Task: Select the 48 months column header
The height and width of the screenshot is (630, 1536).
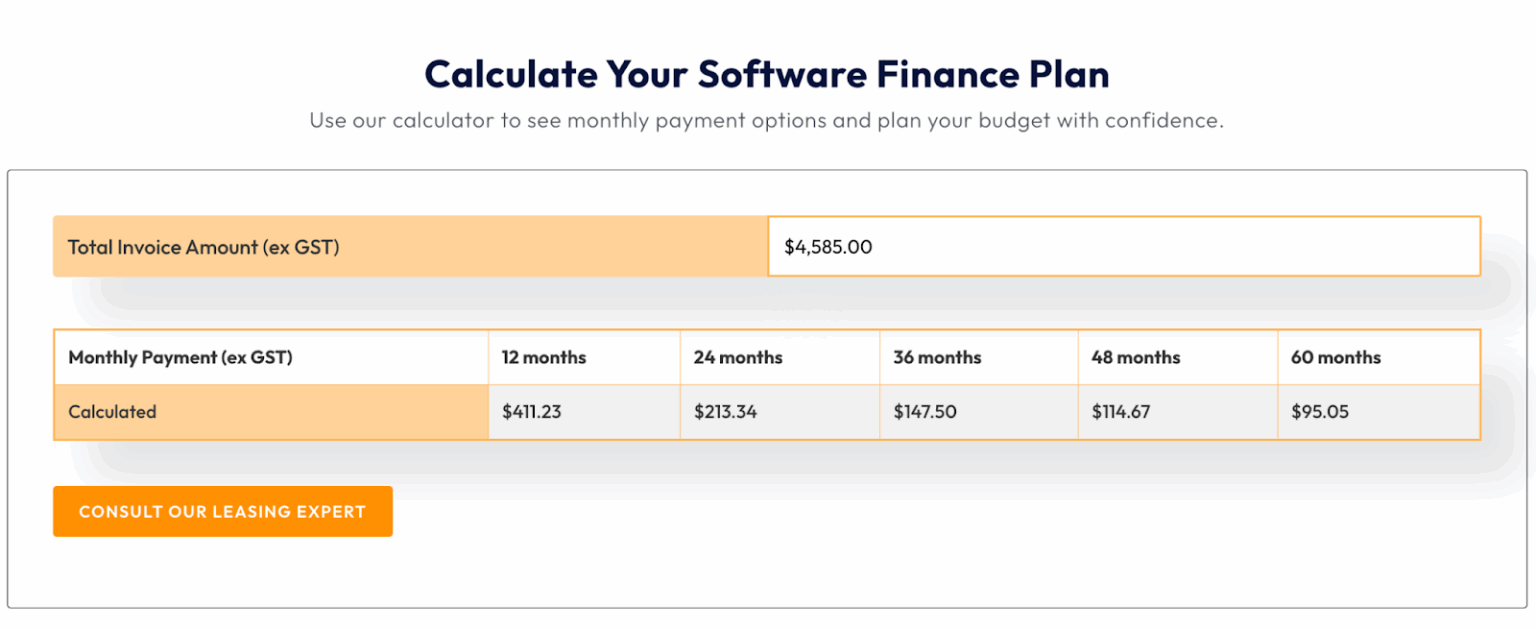Action: (1178, 357)
